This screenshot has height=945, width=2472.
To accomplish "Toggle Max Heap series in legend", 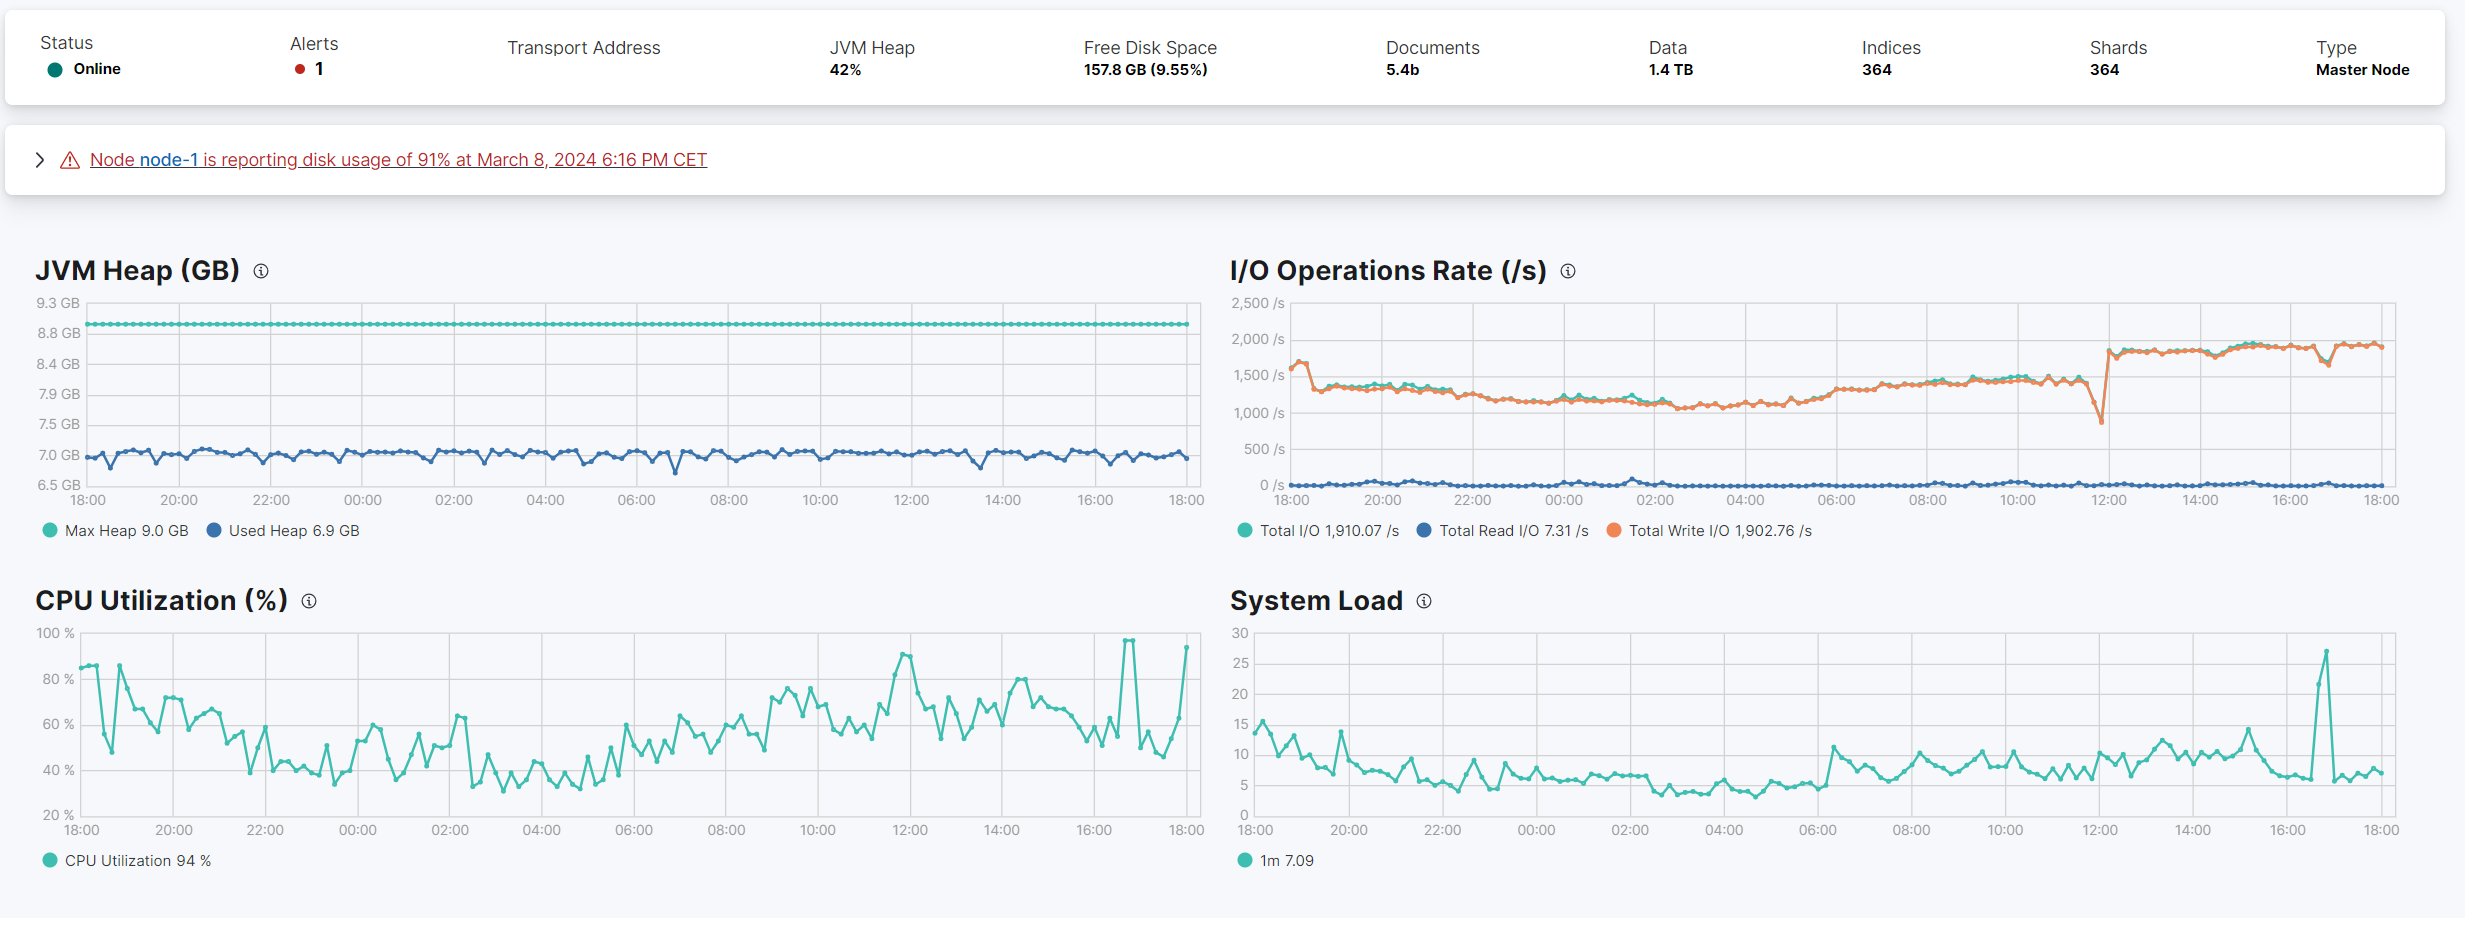I will point(116,531).
